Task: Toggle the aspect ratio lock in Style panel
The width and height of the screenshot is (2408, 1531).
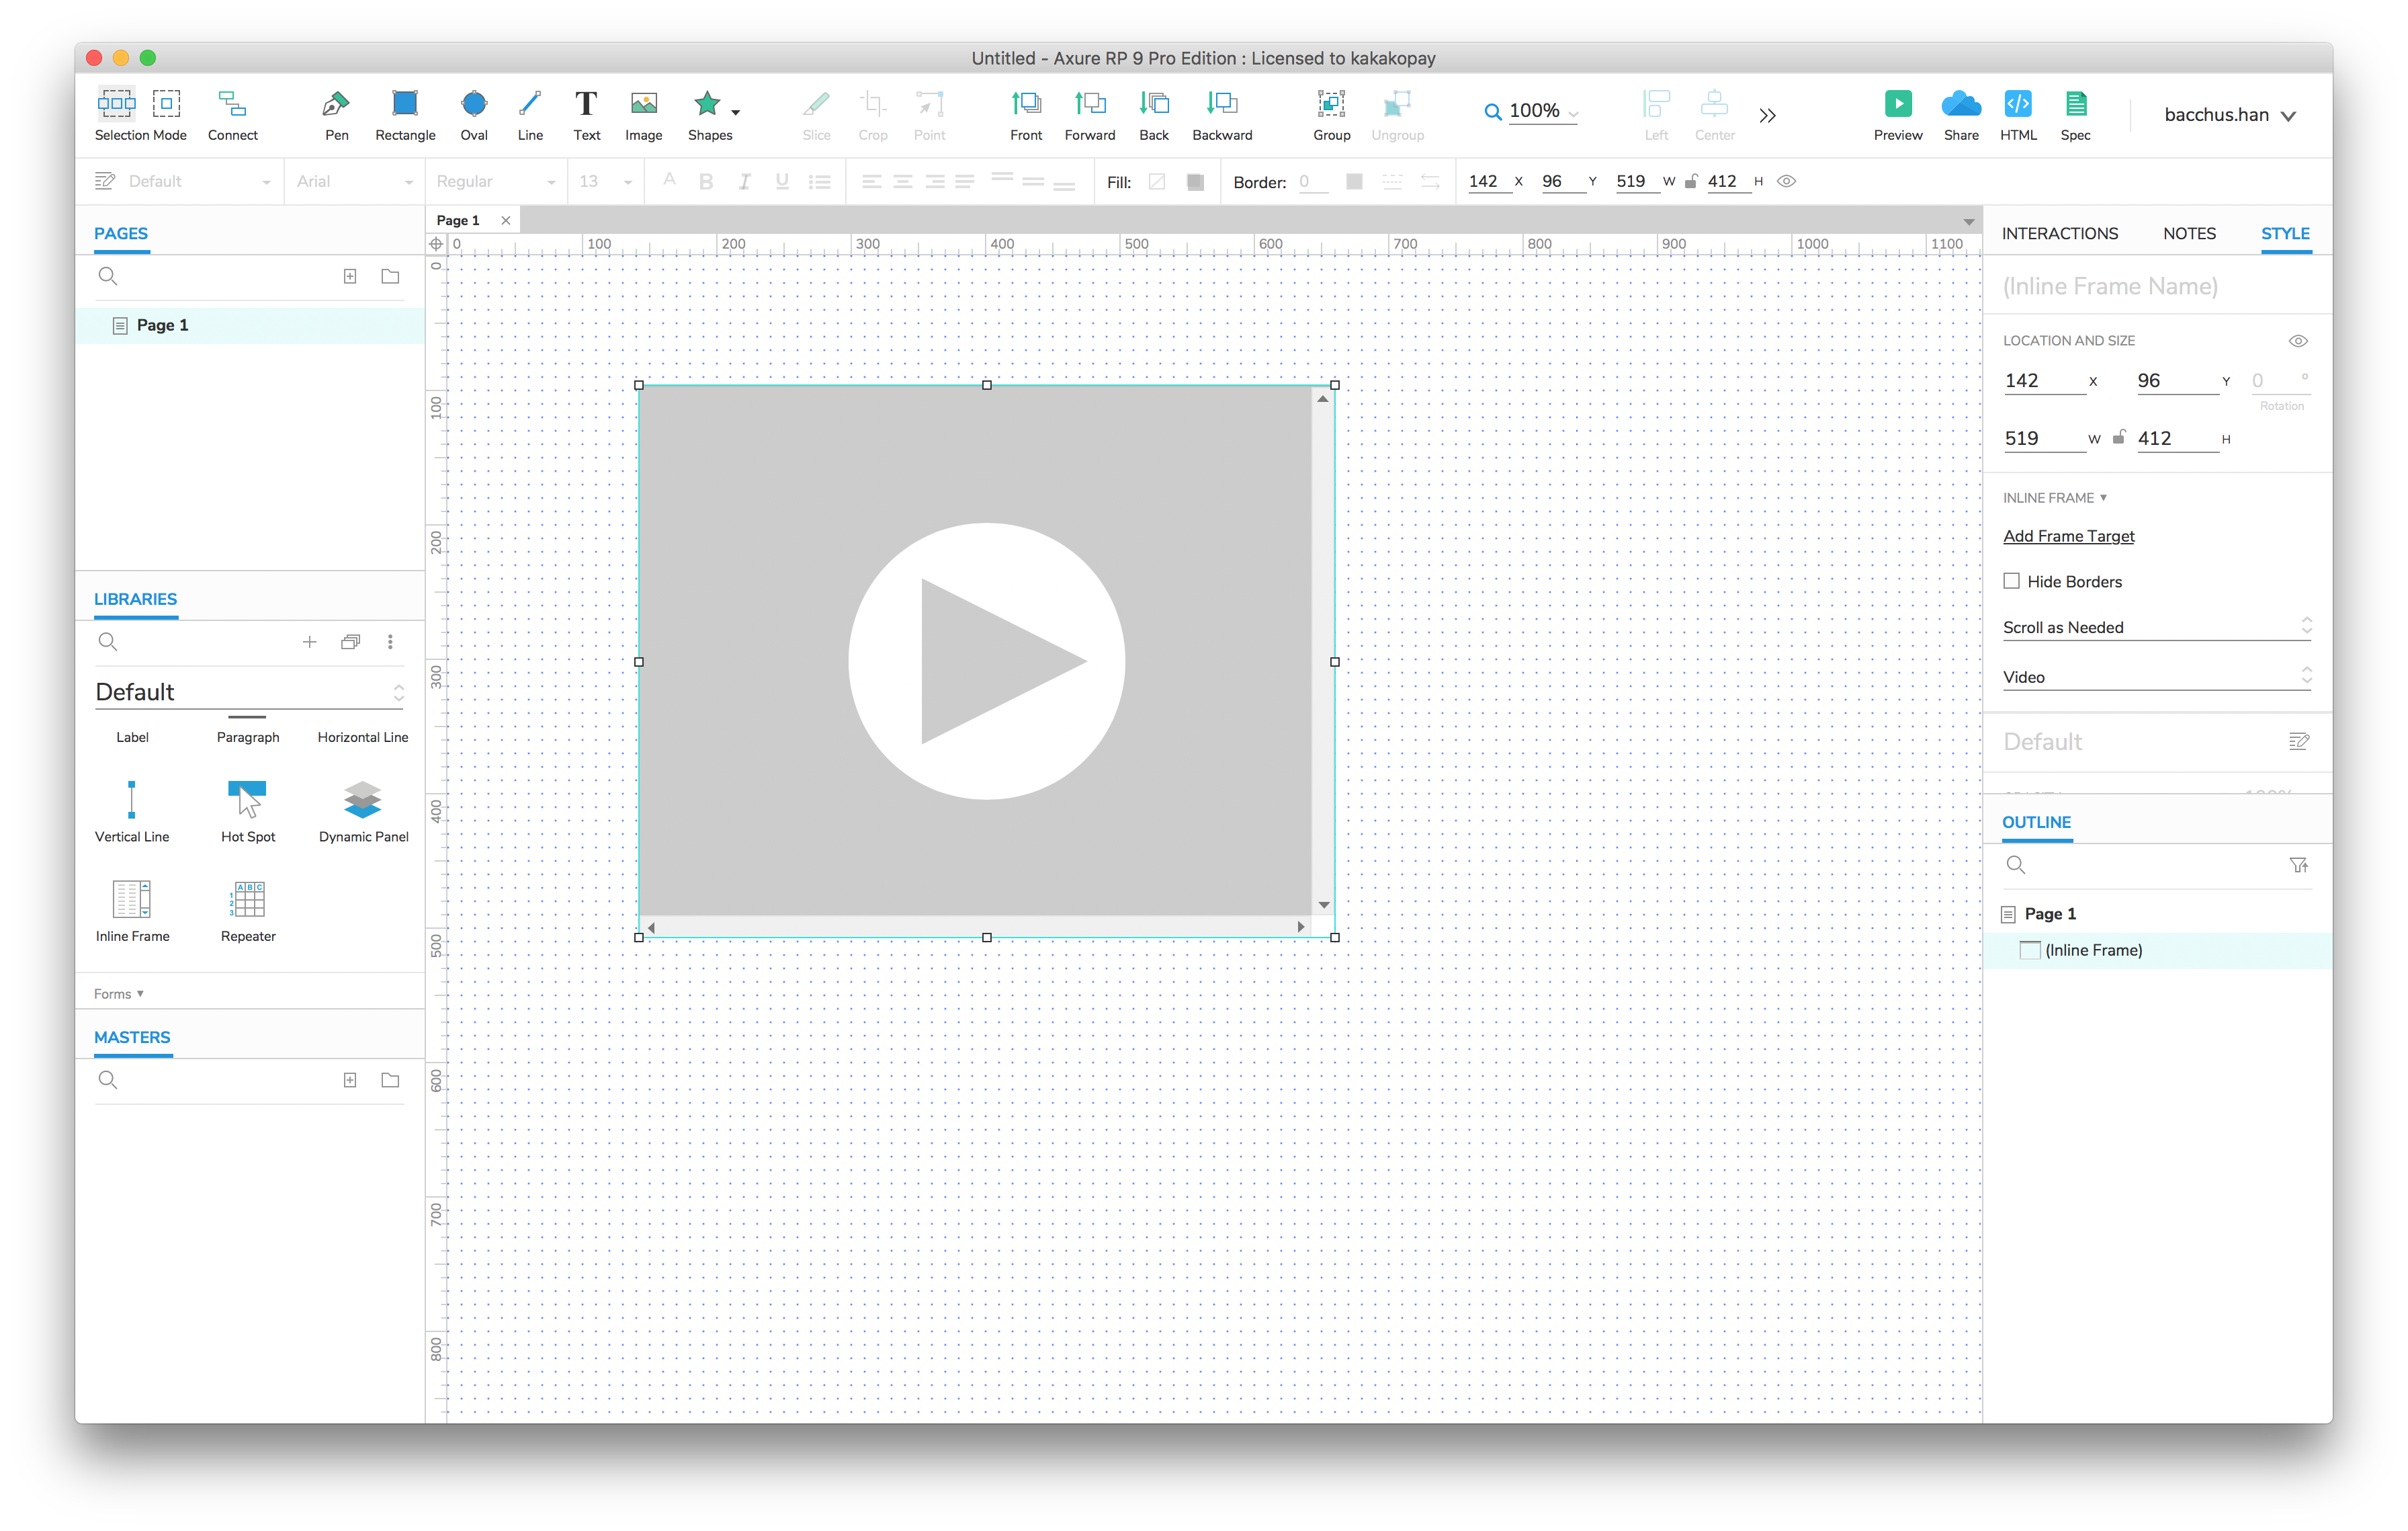Action: [2118, 438]
